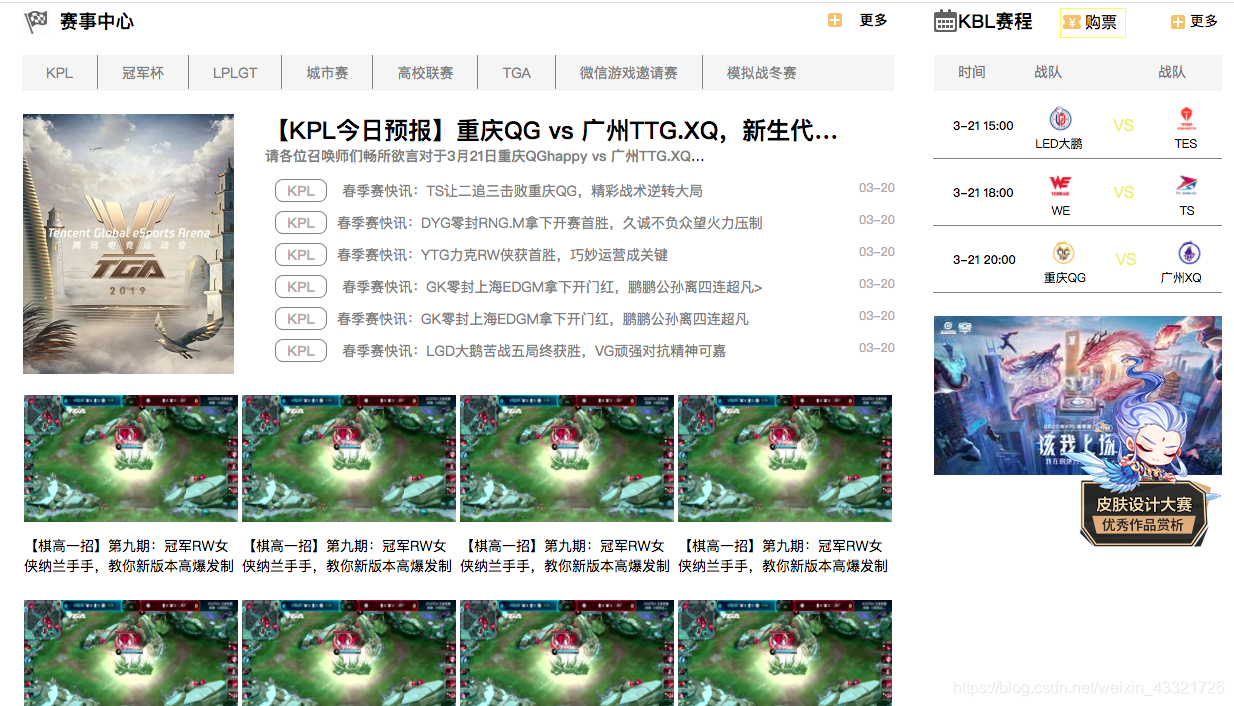Screen dimensions: 1234x706
Task: Click the TGA 2019 poster image
Action: tap(128, 244)
